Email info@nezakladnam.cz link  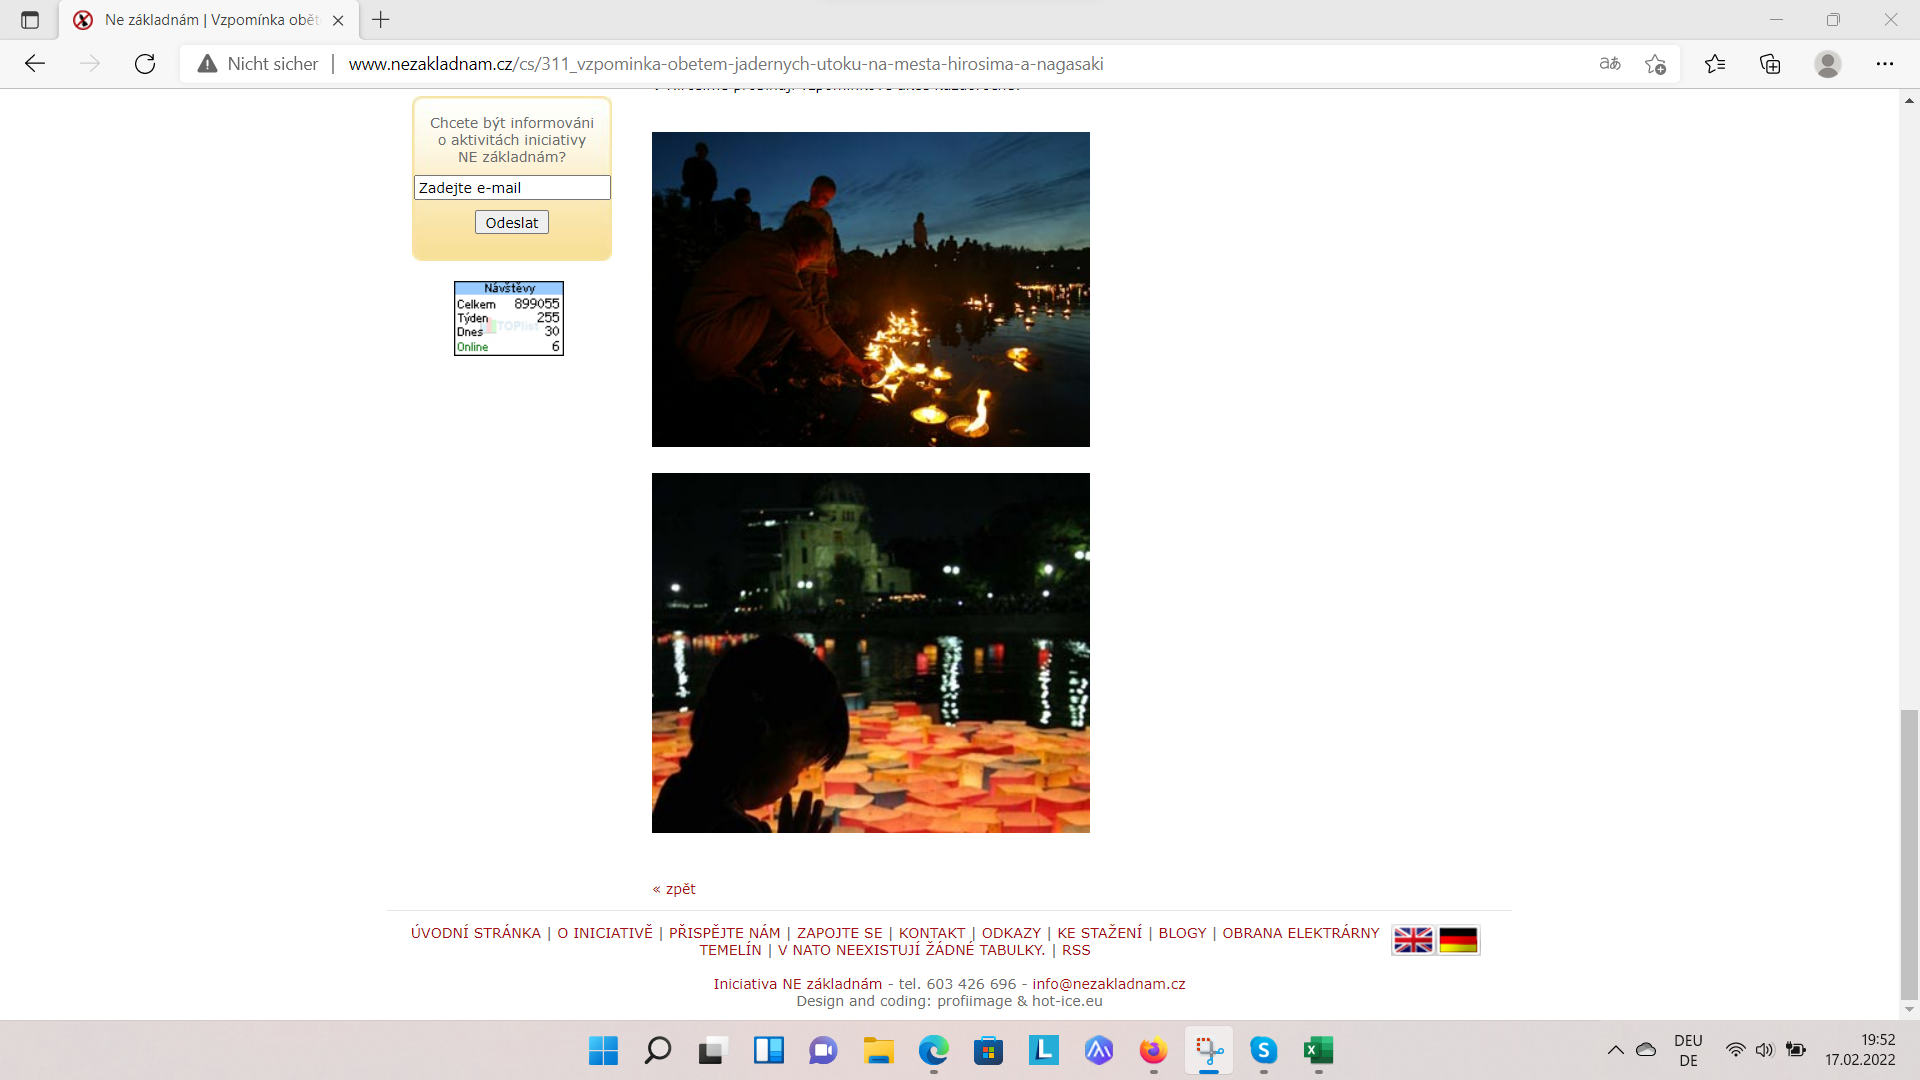click(x=1109, y=984)
